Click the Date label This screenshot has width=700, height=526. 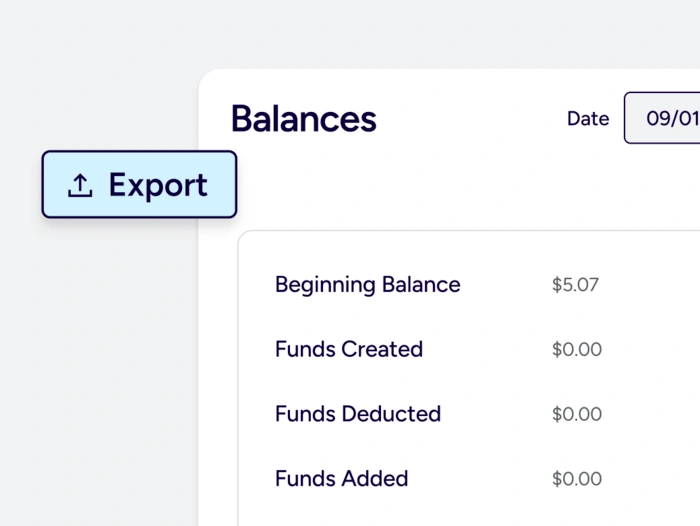click(x=588, y=119)
